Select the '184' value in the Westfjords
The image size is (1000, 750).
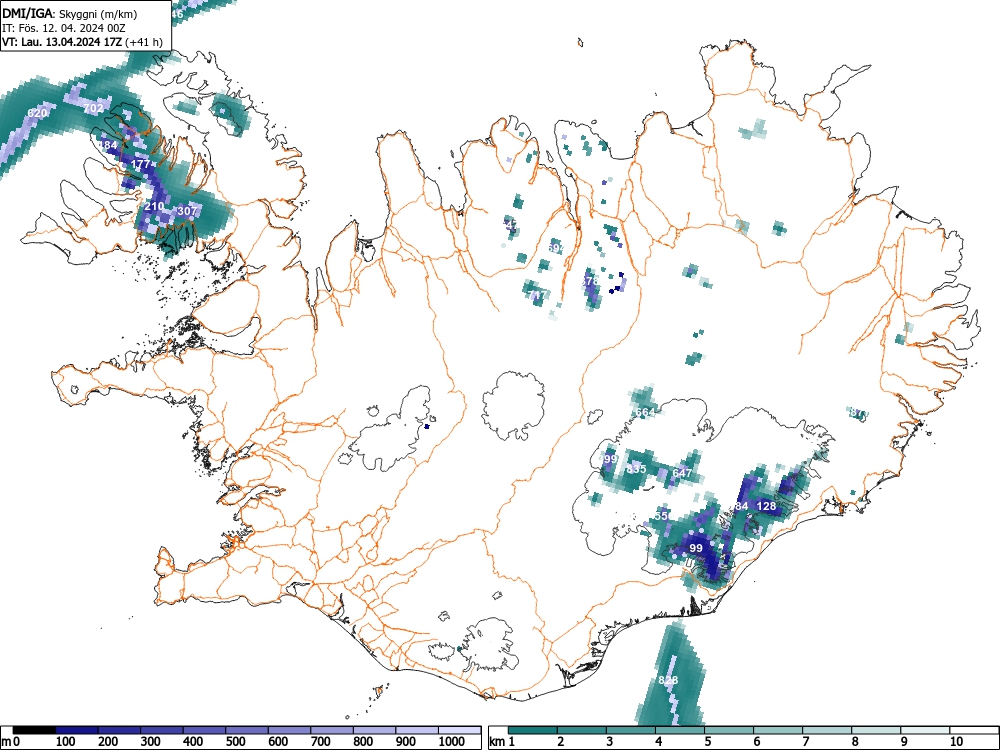[x=108, y=145]
